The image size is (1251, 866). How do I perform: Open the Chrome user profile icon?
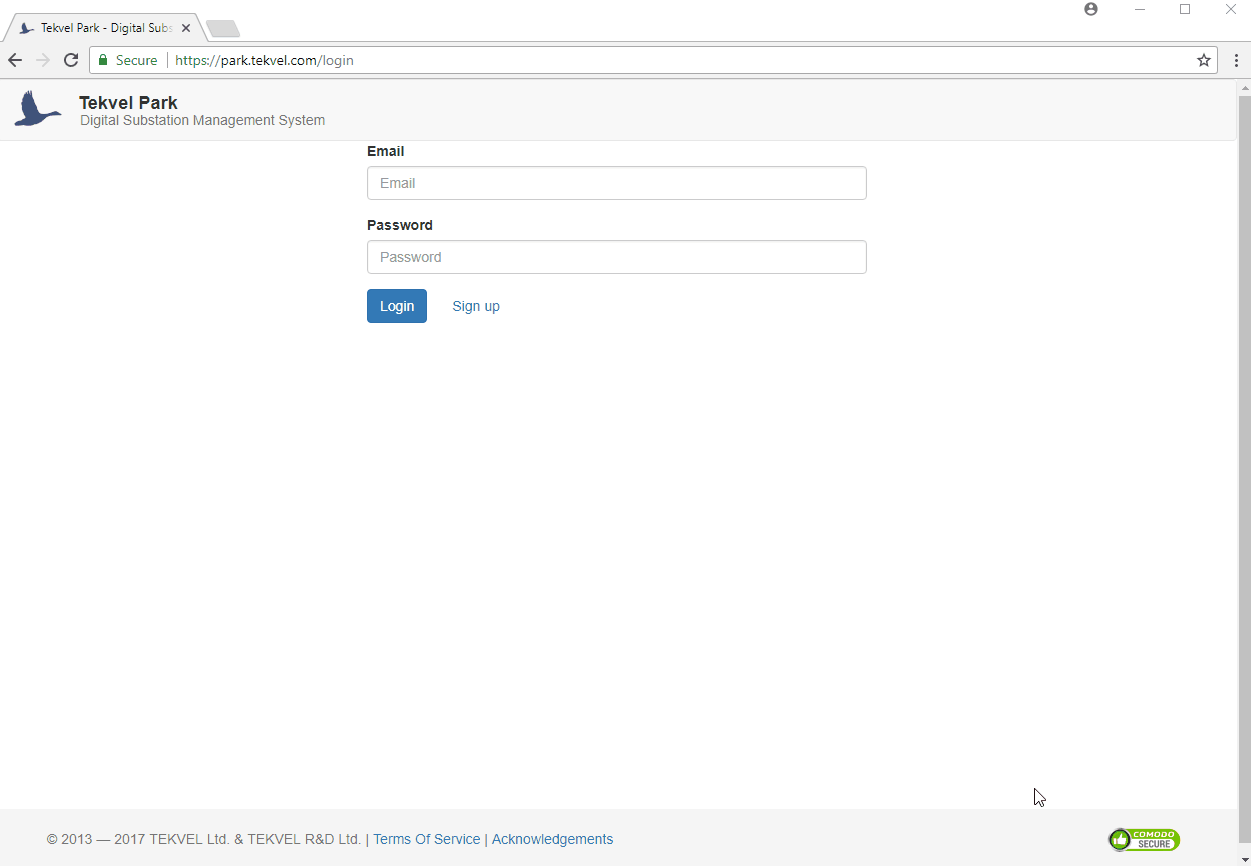(x=1091, y=9)
